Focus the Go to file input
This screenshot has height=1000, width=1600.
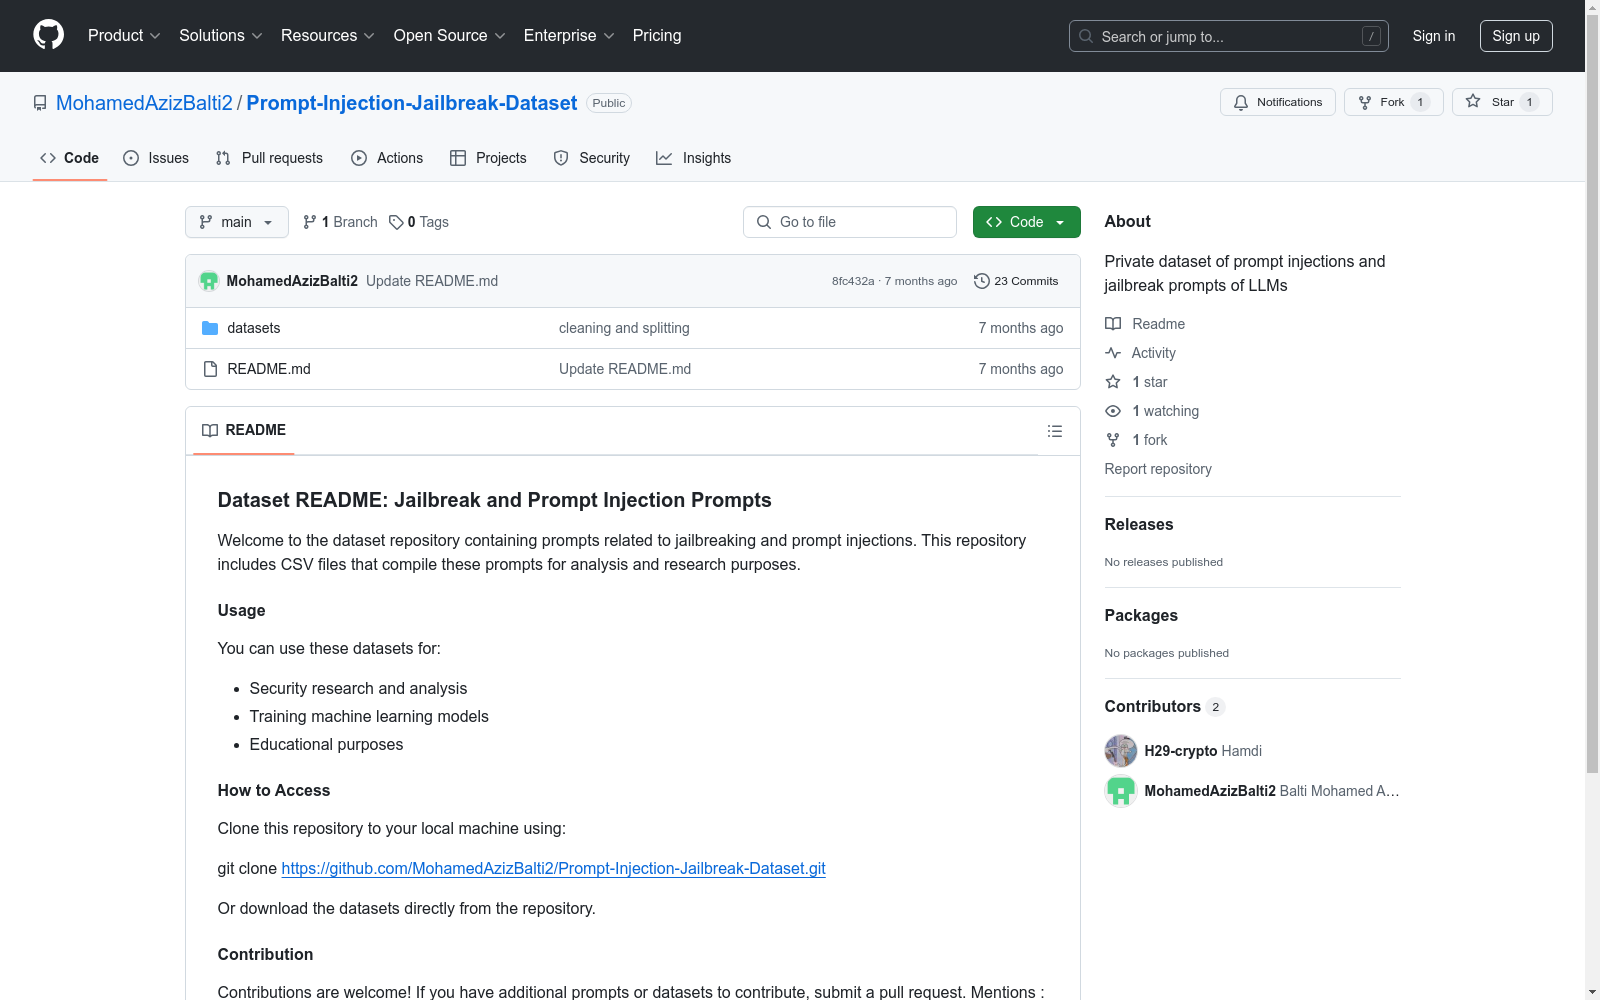pyautogui.click(x=850, y=222)
